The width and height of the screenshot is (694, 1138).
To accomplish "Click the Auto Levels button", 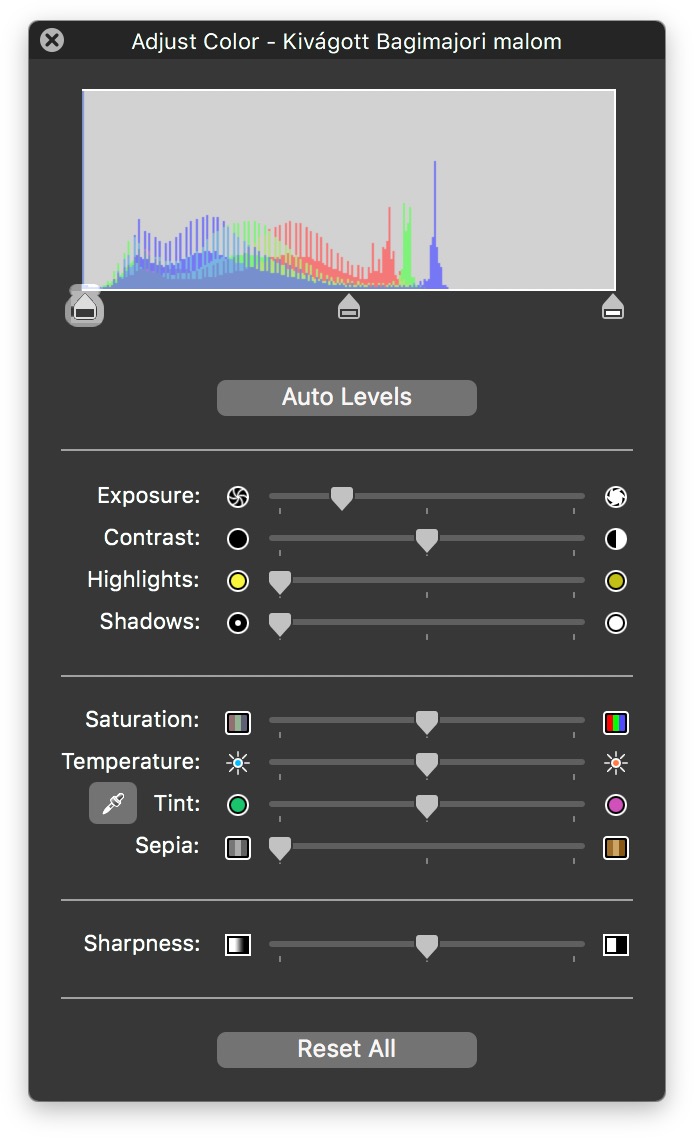I will (347, 398).
